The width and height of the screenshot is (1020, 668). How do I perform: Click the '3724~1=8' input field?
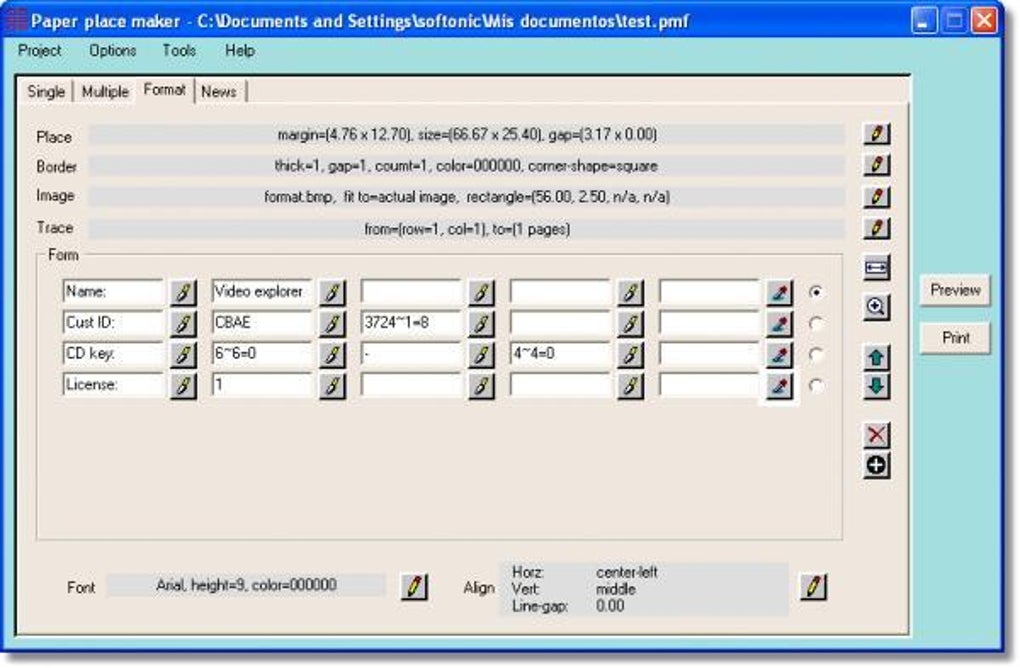[411, 323]
